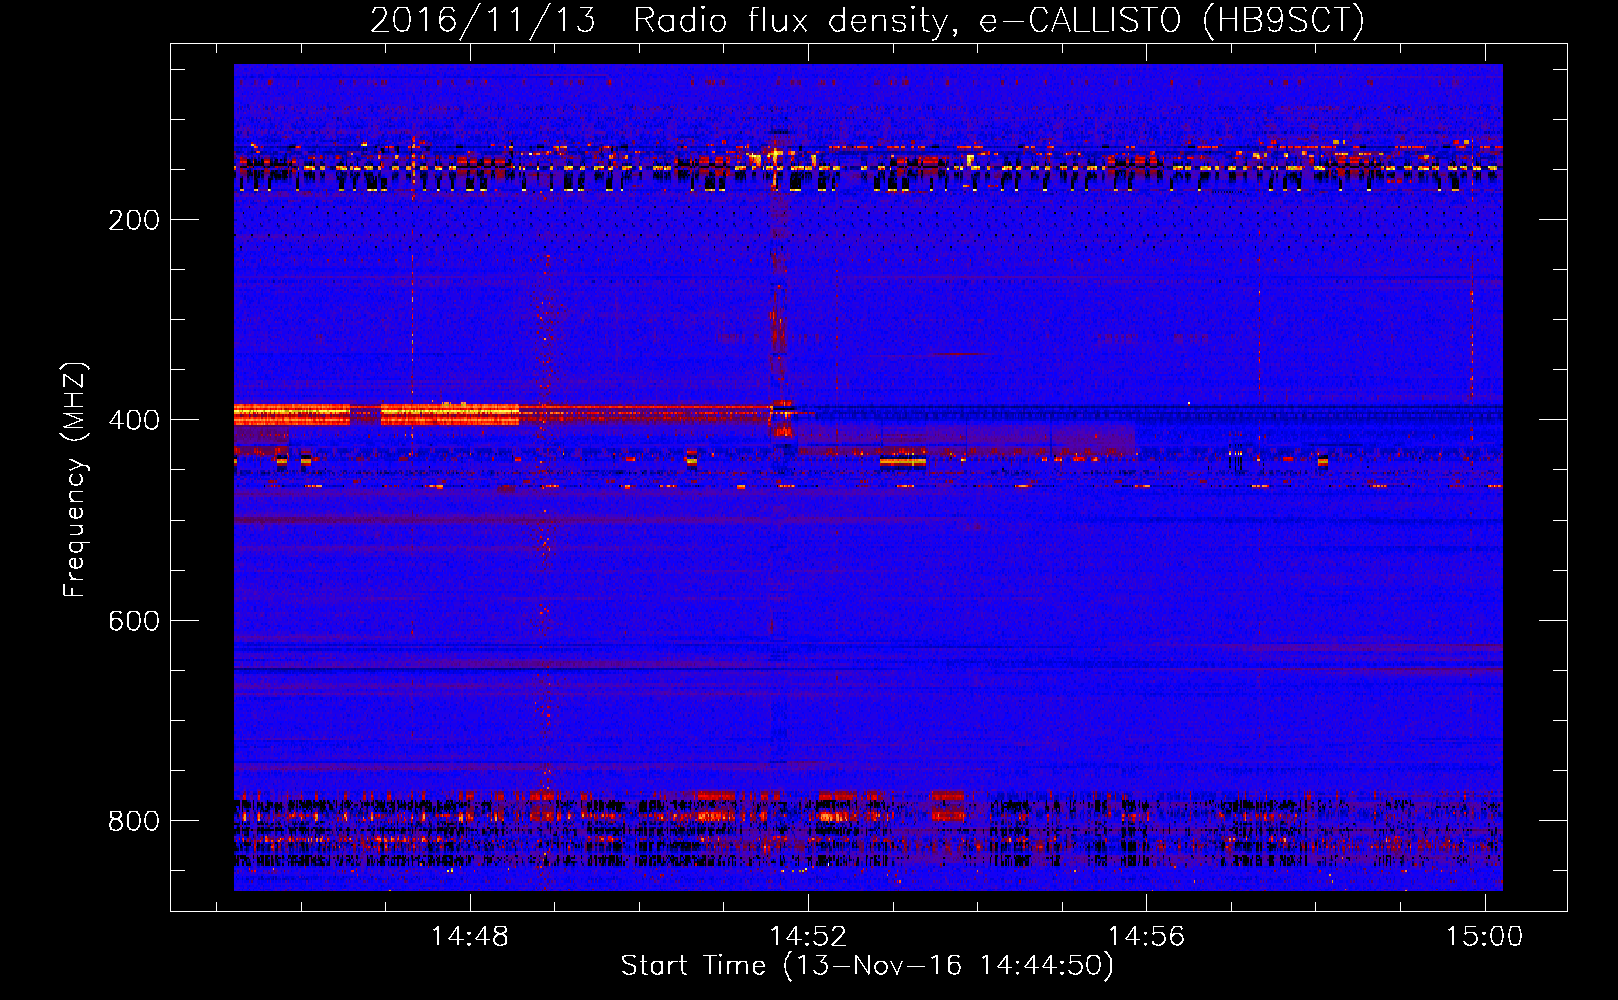The width and height of the screenshot is (1618, 1000).
Task: Click the 'Frequency (MHZ)' axis label
Action: (75, 480)
